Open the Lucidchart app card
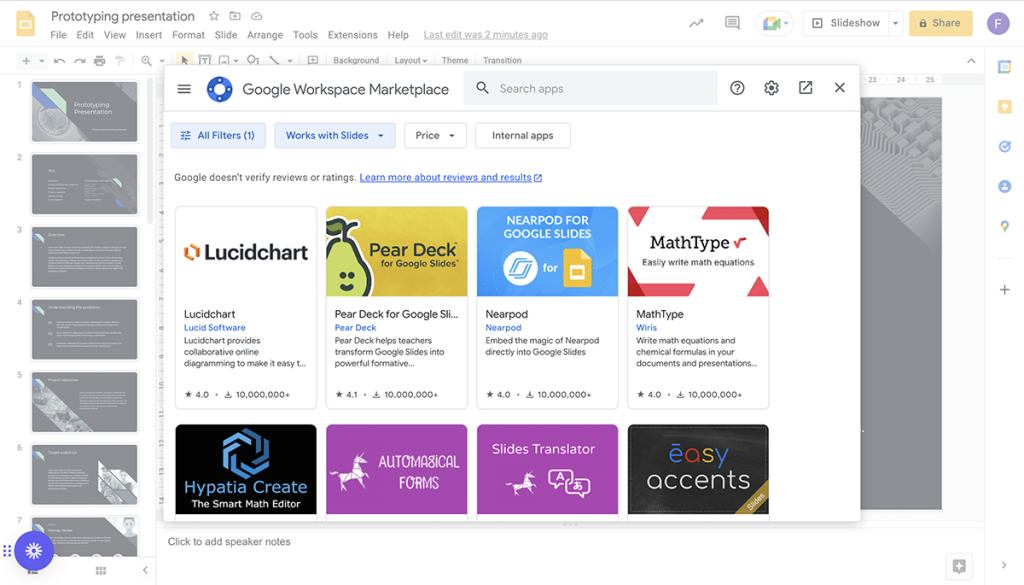This screenshot has width=1024, height=585. pos(246,308)
